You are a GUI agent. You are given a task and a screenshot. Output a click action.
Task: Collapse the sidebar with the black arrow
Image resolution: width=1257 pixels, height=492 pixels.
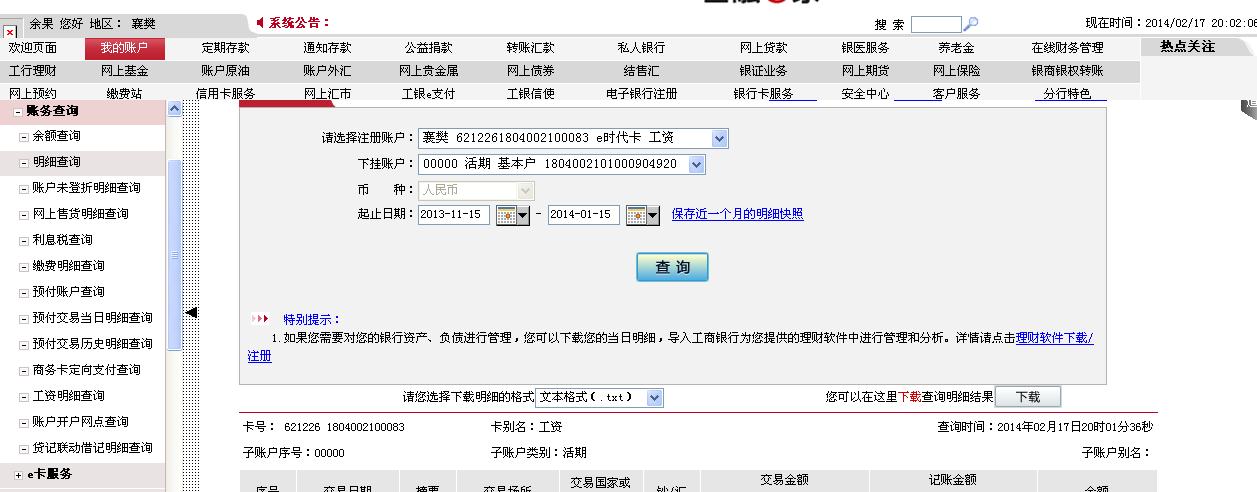(191, 313)
